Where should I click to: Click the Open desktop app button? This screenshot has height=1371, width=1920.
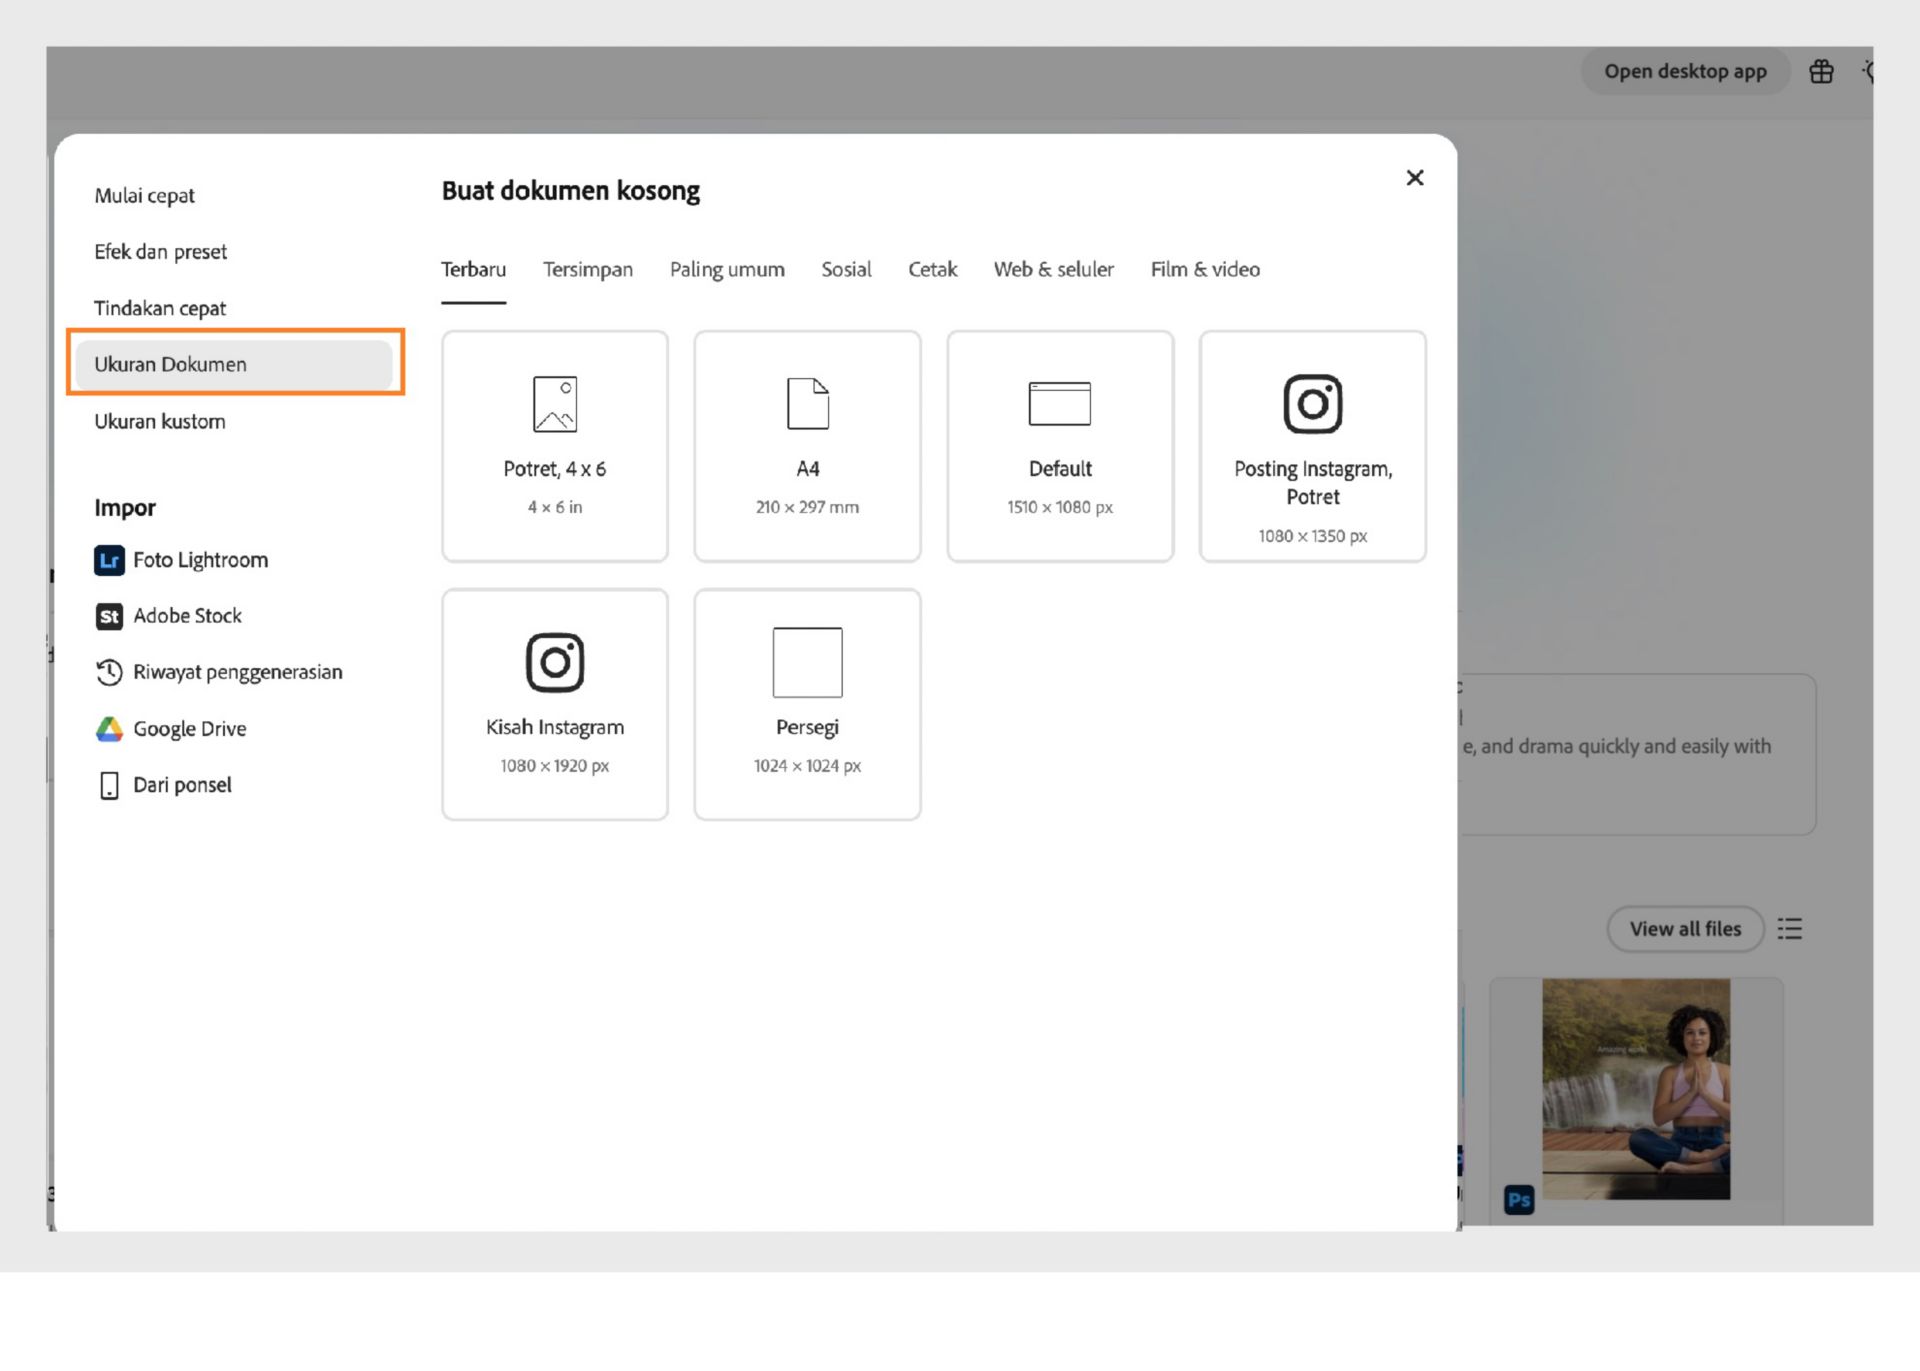pos(1685,72)
